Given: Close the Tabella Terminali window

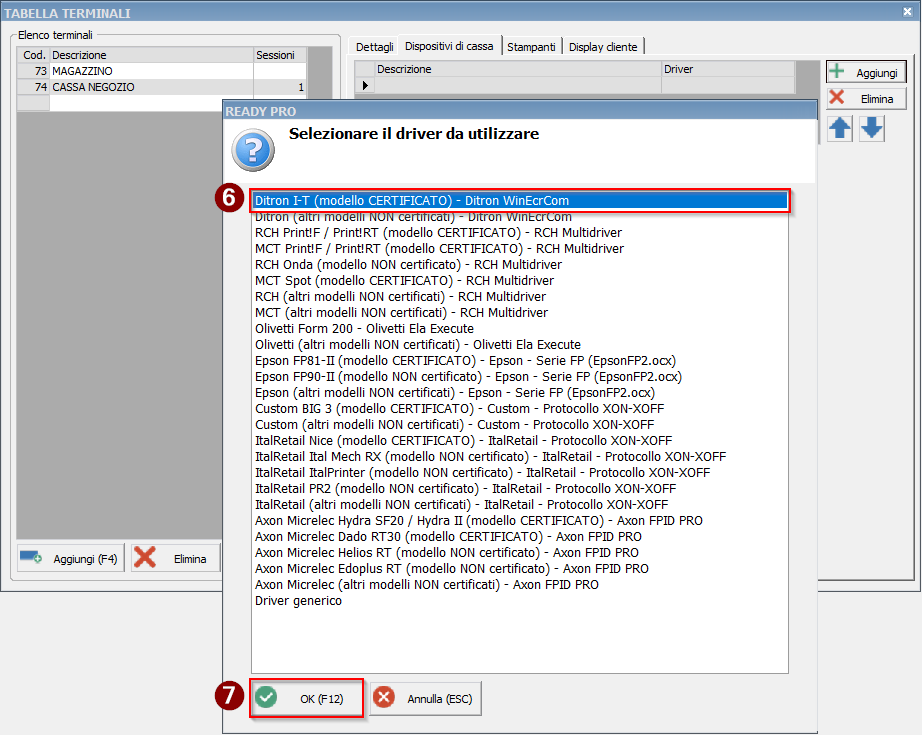Looking at the screenshot, I should click(x=906, y=13).
